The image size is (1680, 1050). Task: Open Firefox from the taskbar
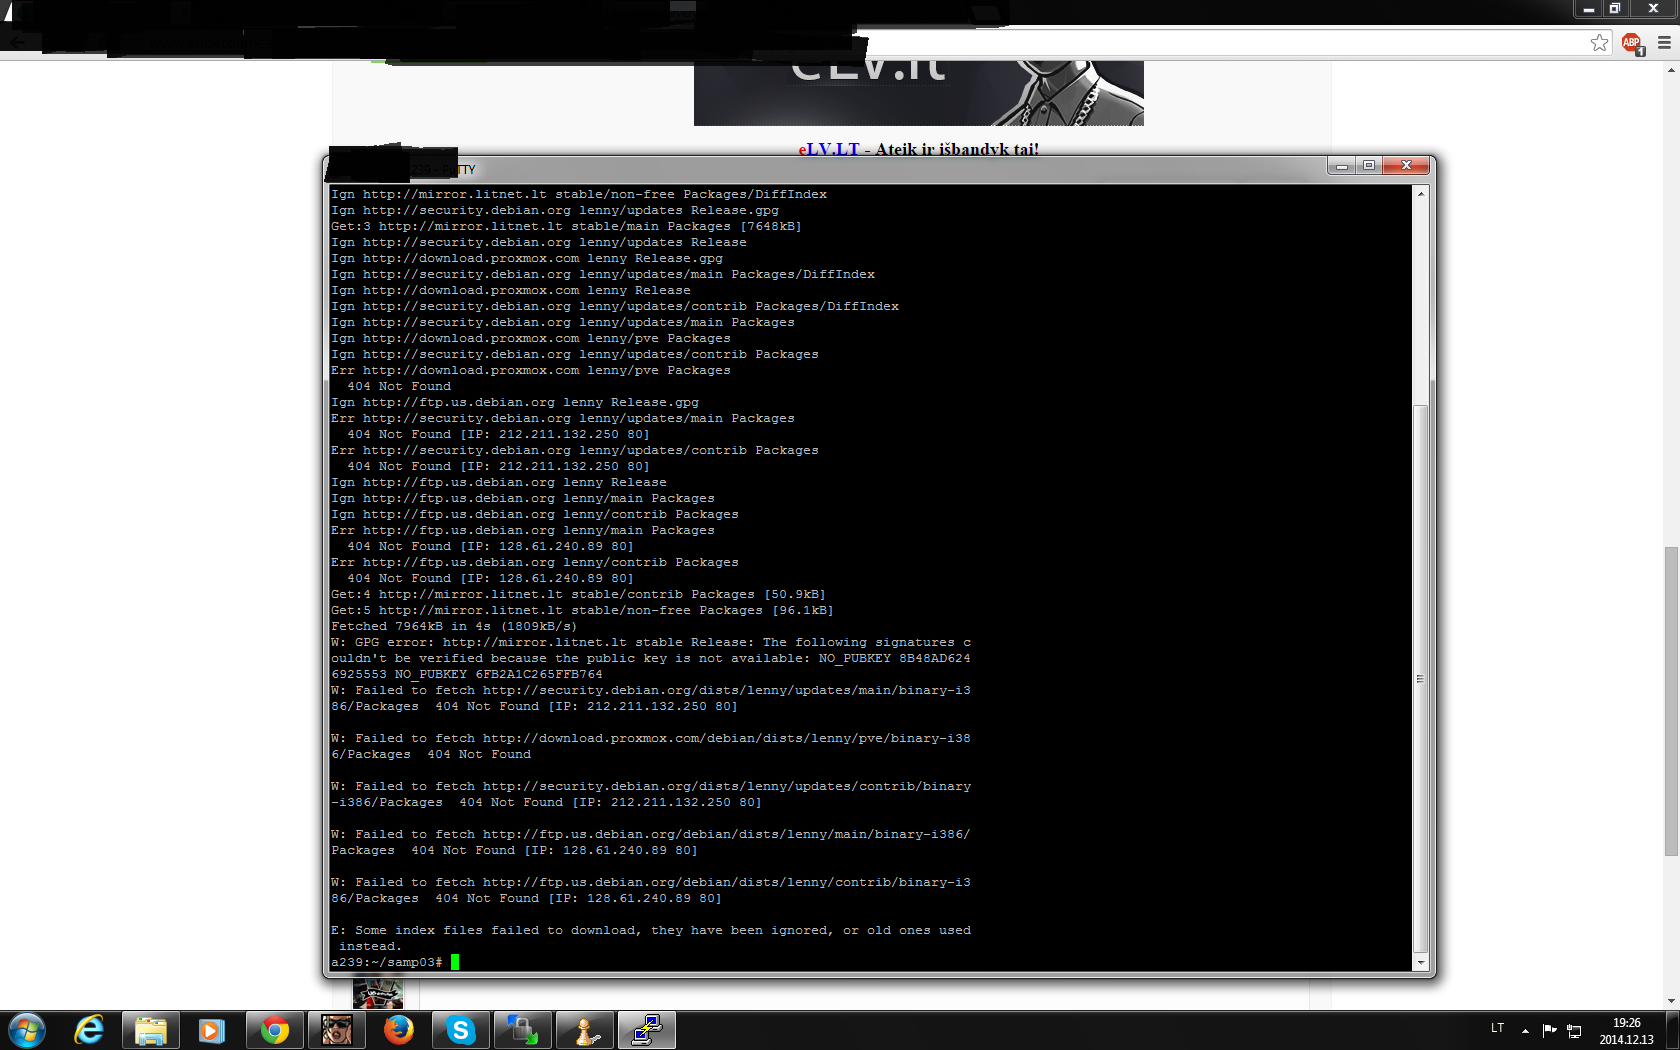[x=398, y=1030]
